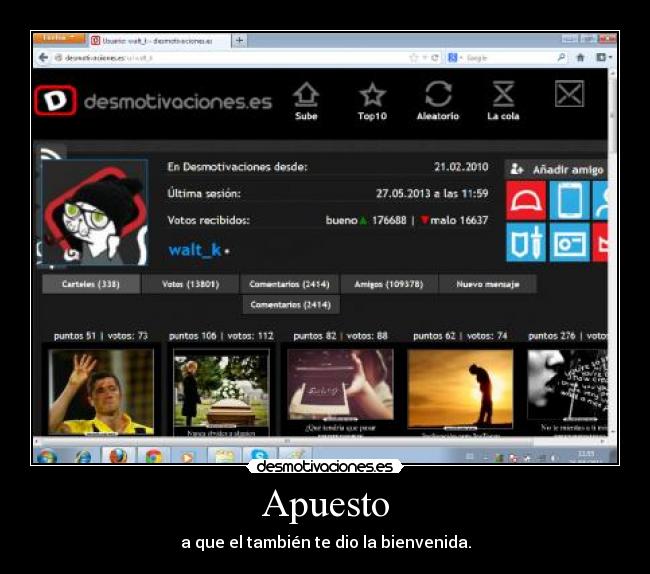Click the browser home icon
Image resolution: width=650 pixels, height=574 pixels.
[x=580, y=58]
